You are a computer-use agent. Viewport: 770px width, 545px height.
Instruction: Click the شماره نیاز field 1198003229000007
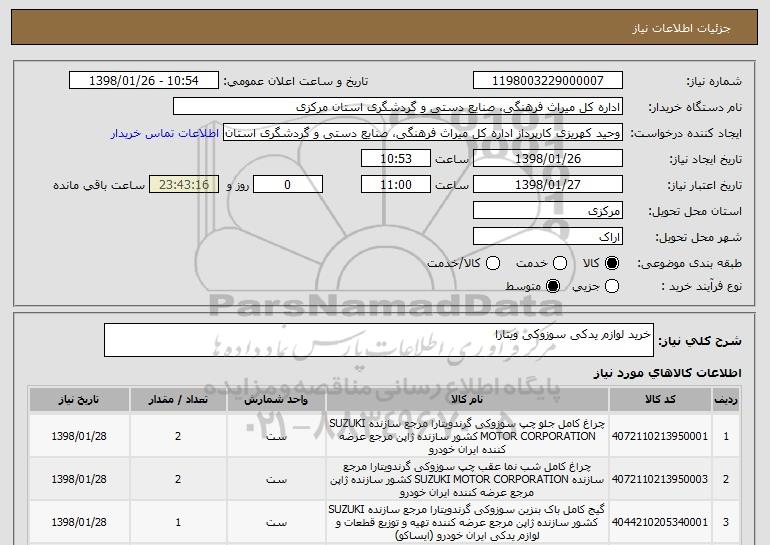pos(548,81)
